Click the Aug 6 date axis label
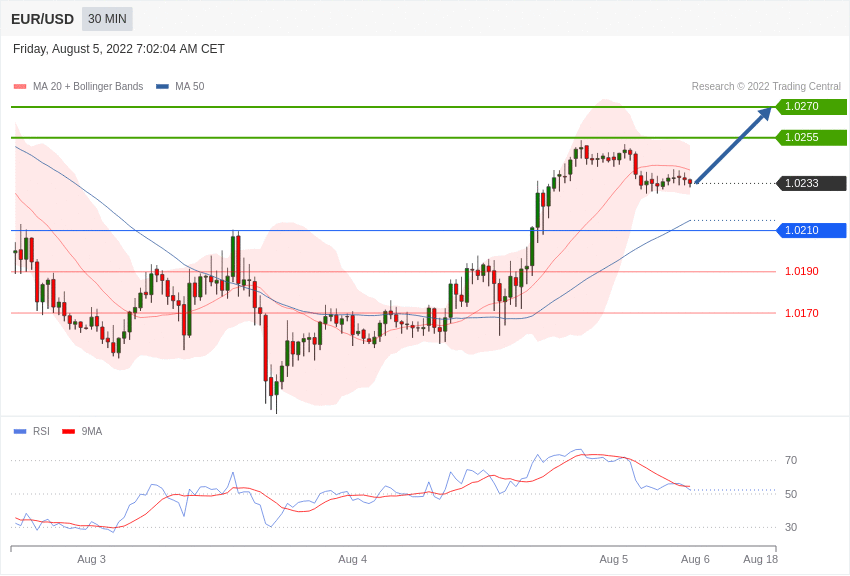 point(695,559)
